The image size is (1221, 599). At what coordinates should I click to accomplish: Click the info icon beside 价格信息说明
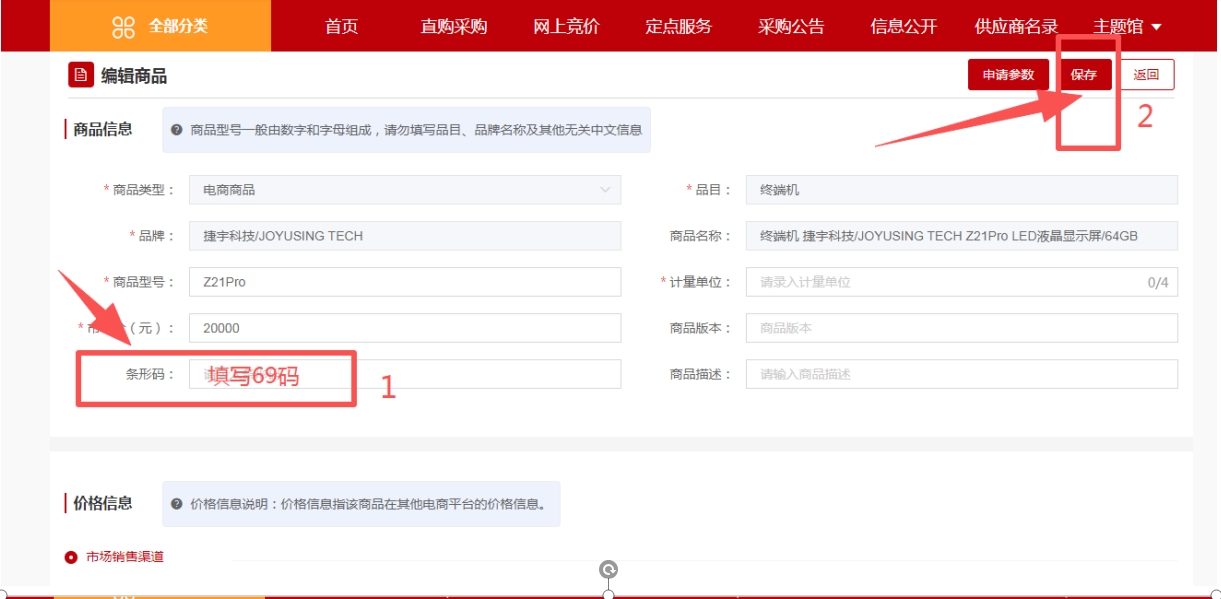(177, 504)
